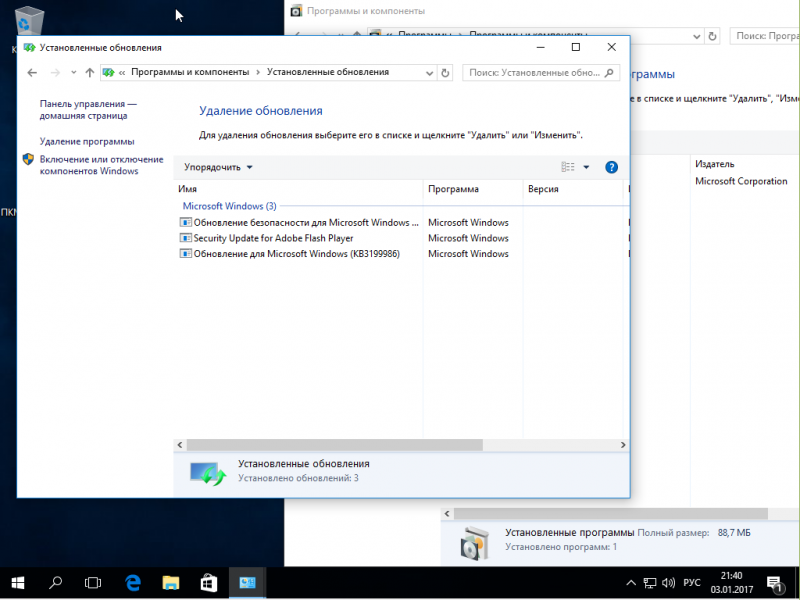Click the icon of the KB3199986 update
Screen dimensions: 800x600
185,254
